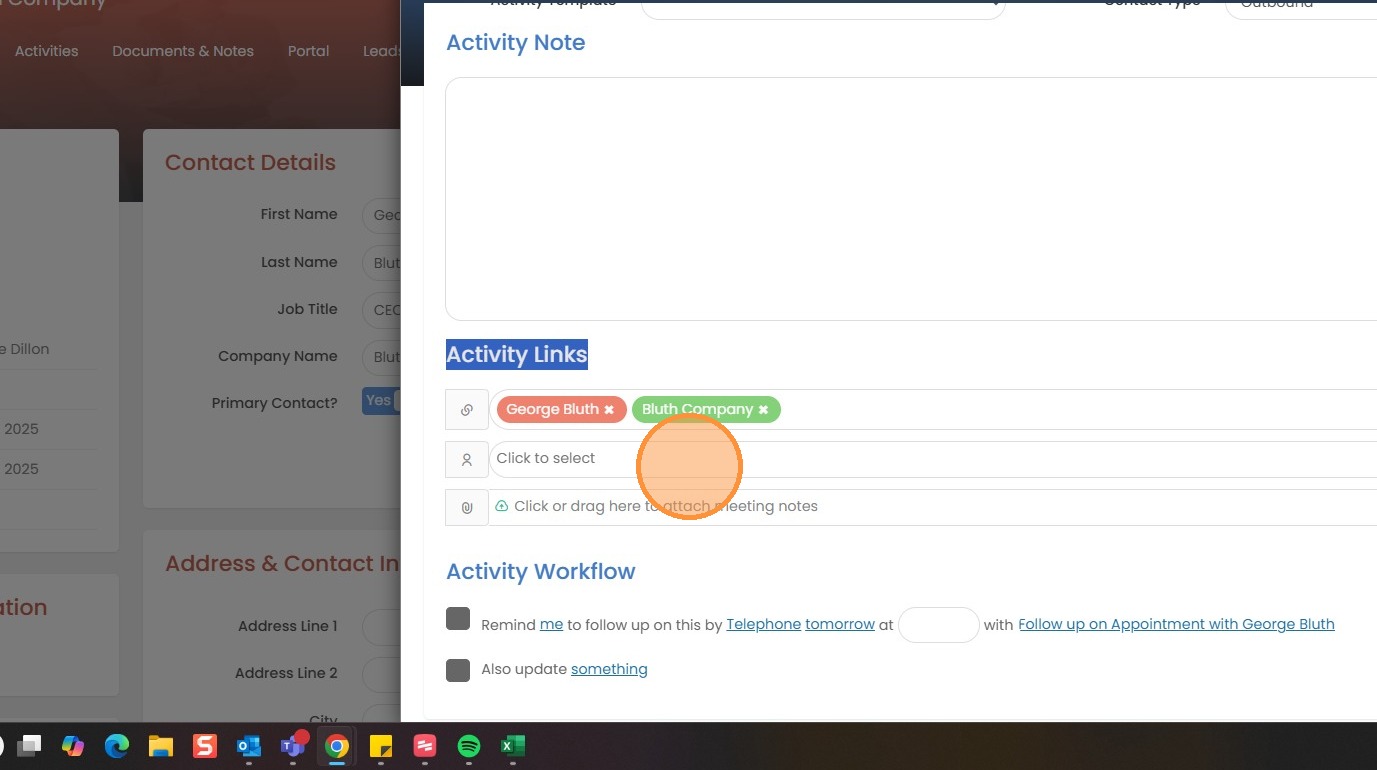Open the Portal menu item
The height and width of the screenshot is (770, 1377).
click(x=308, y=51)
